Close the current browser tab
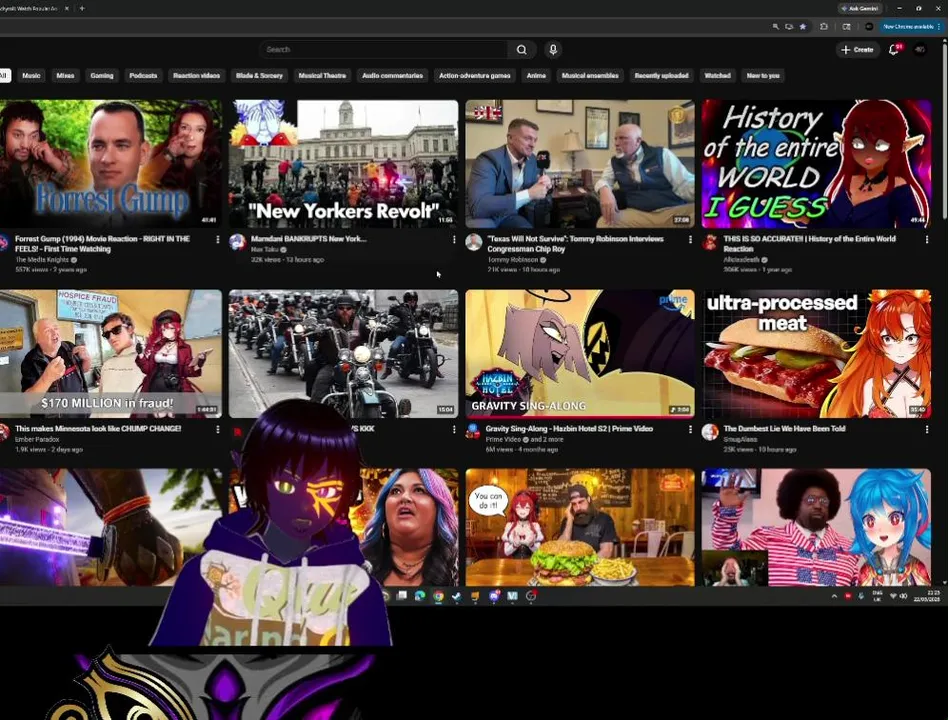 67,8
